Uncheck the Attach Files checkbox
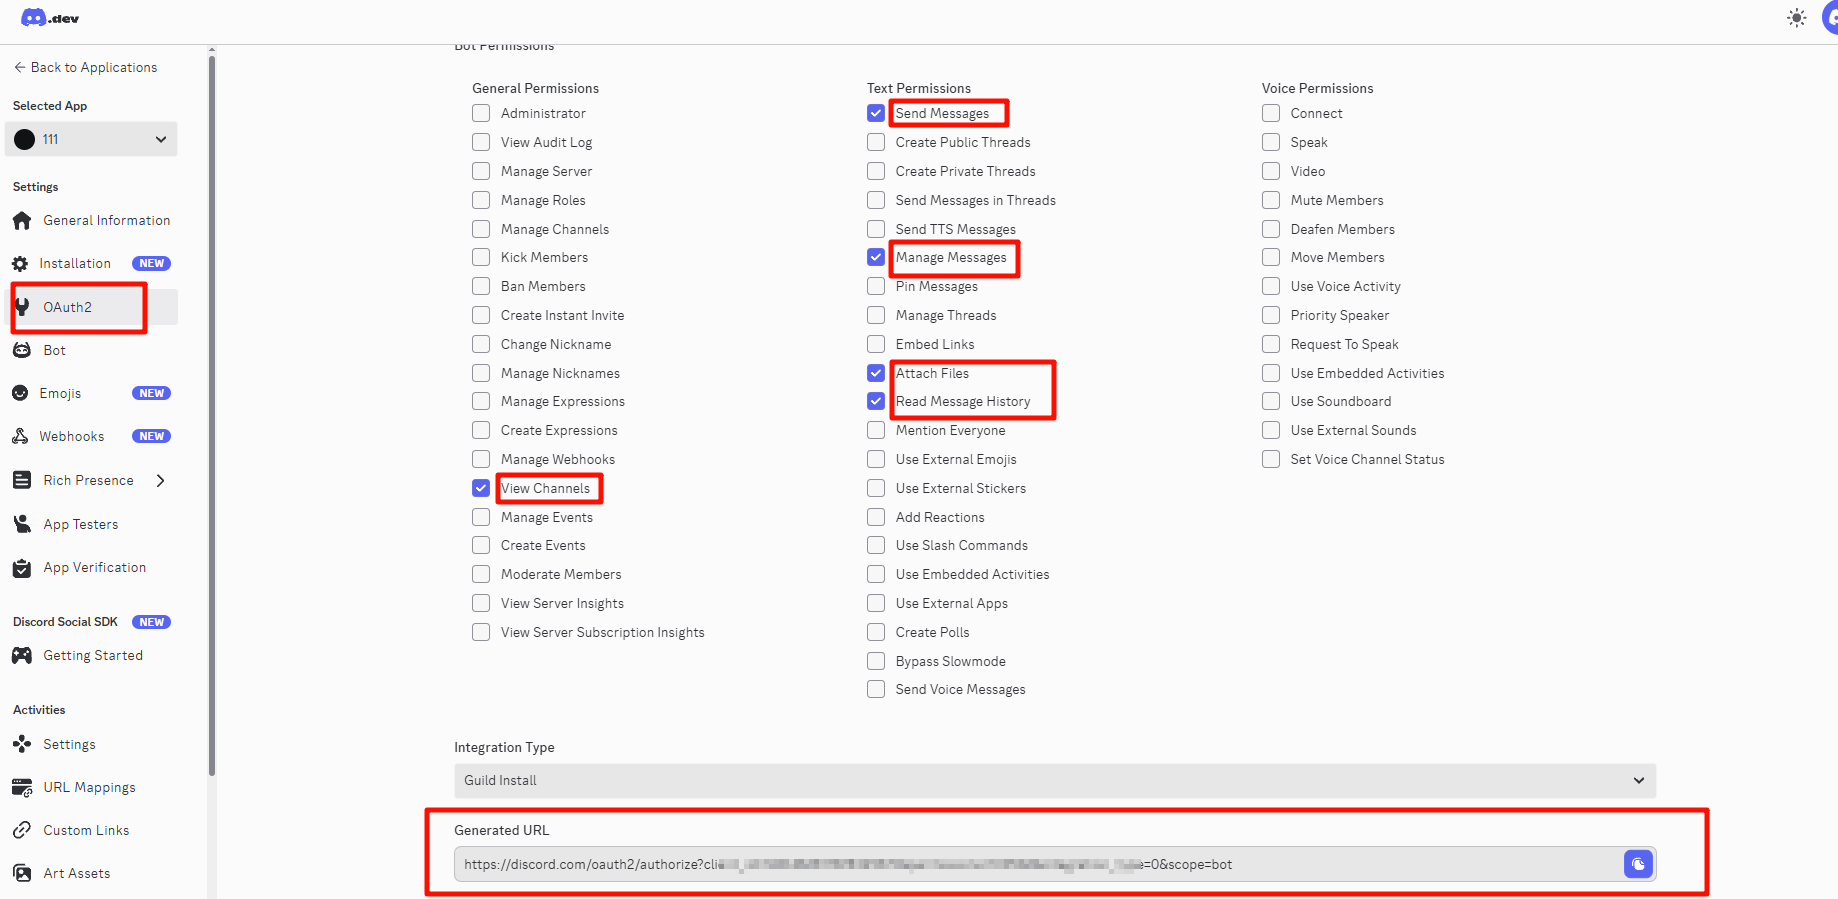The height and width of the screenshot is (899, 1838). 876,373
